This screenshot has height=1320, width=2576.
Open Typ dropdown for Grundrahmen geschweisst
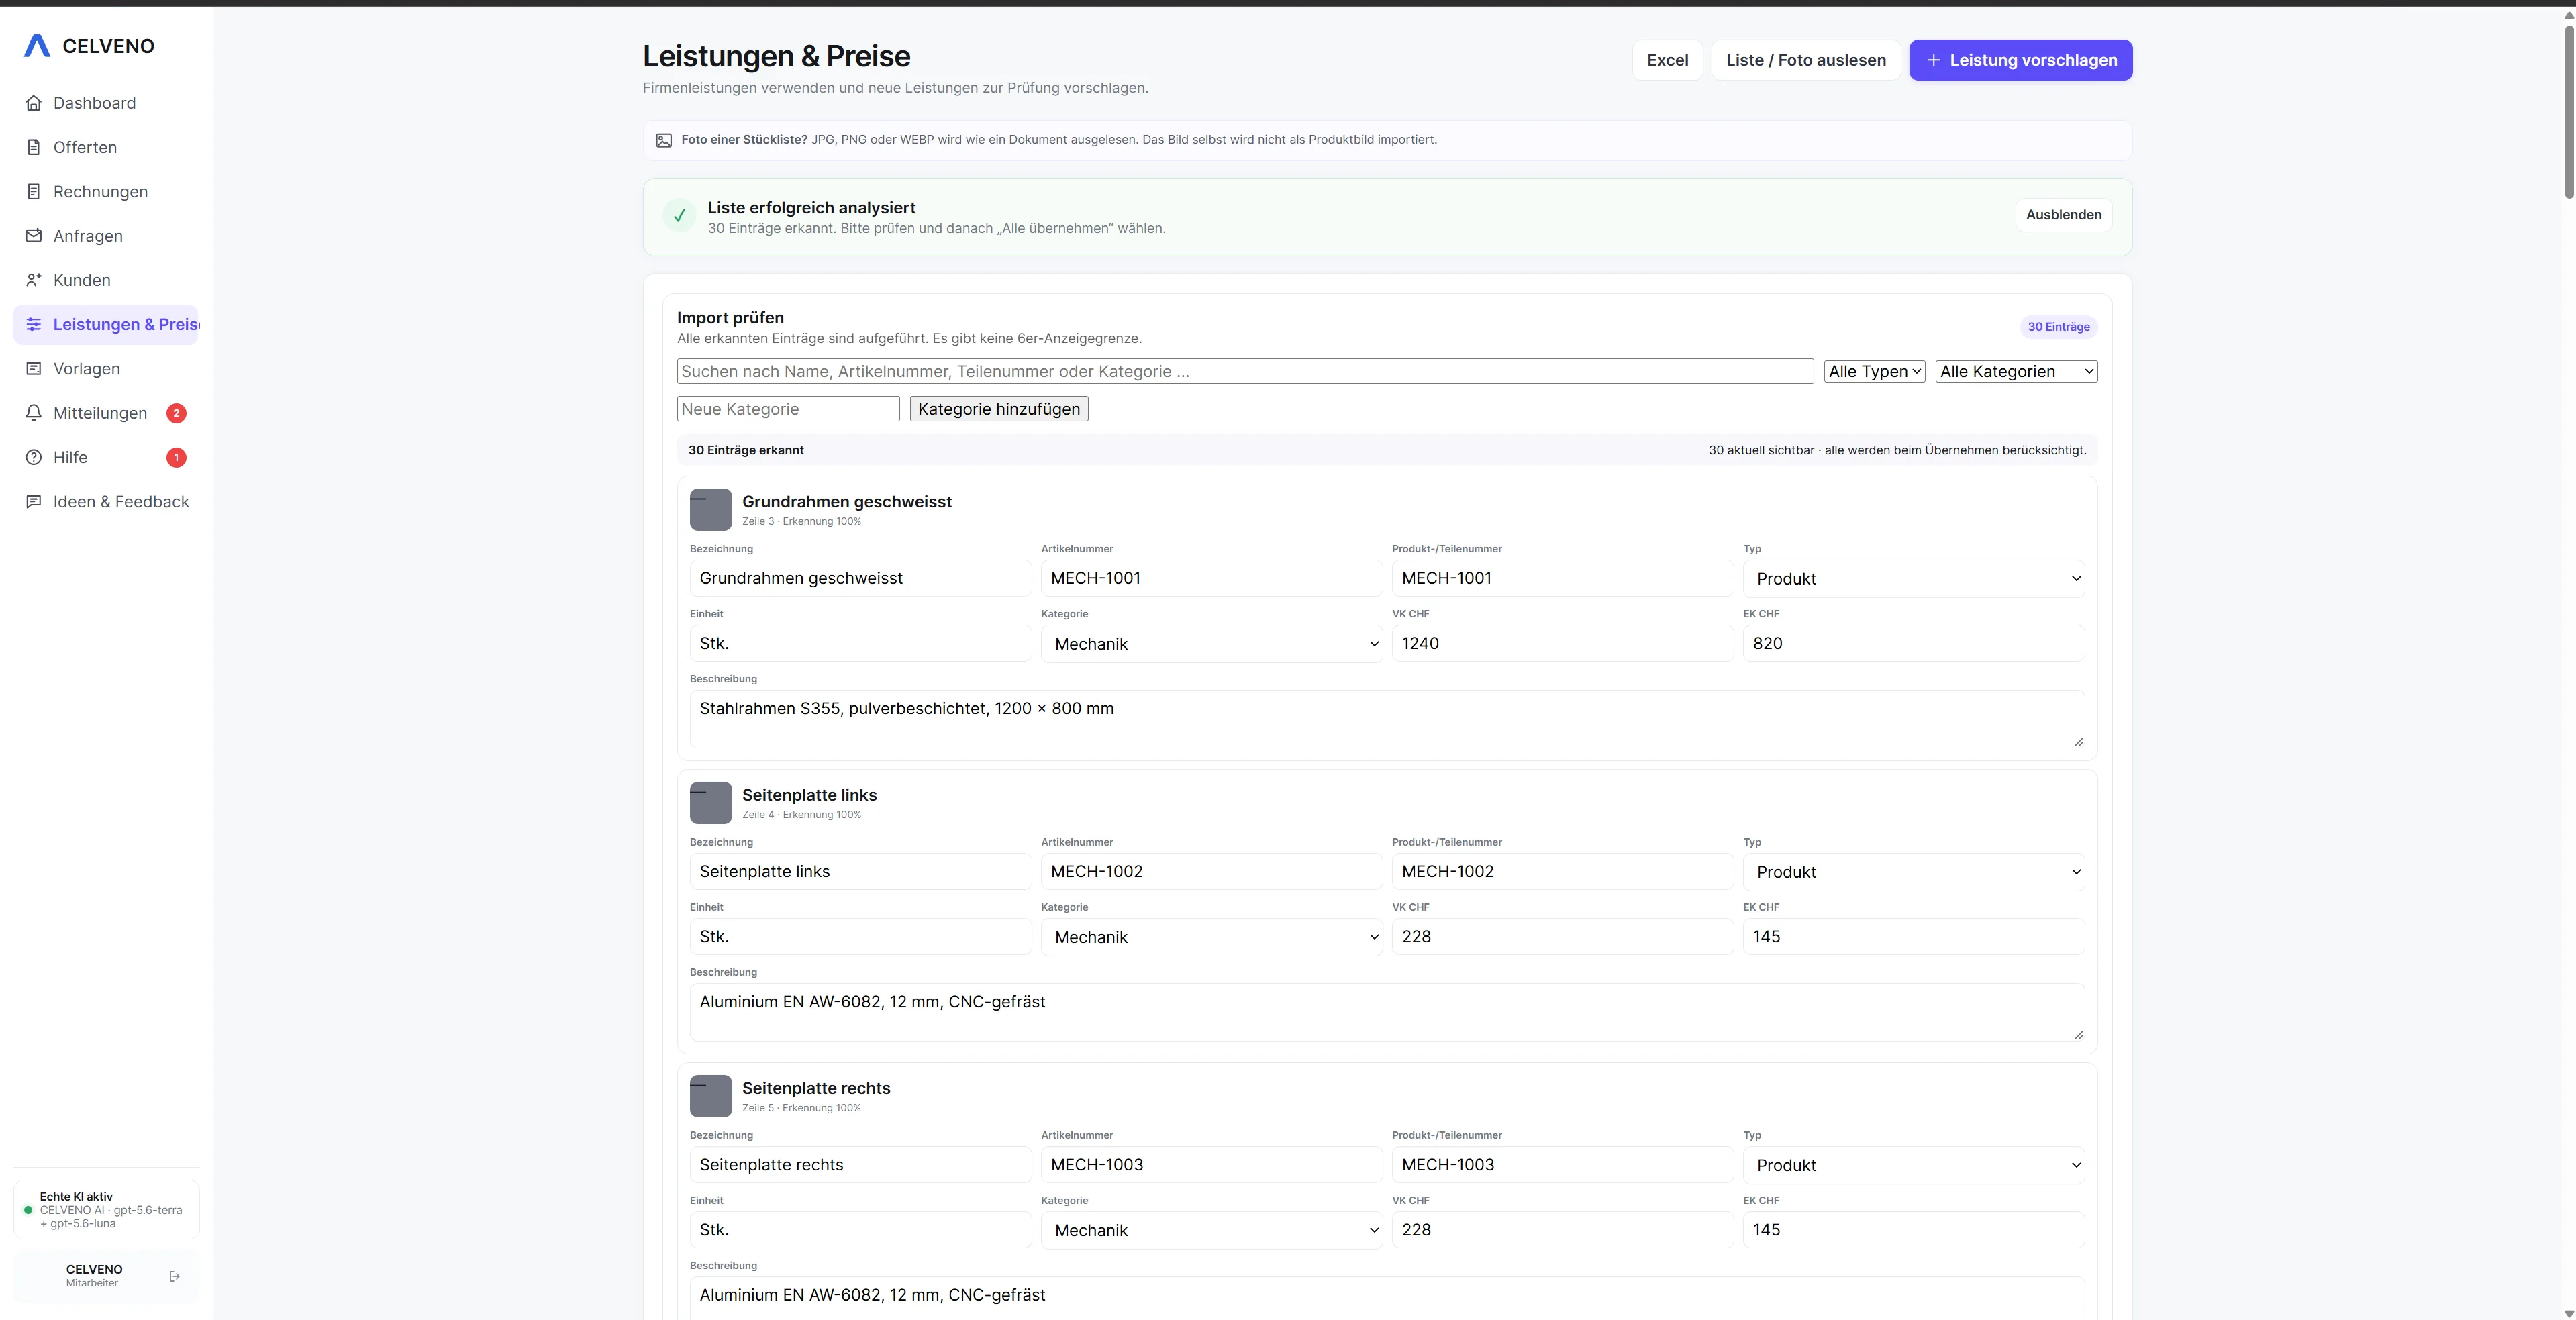(x=1914, y=579)
